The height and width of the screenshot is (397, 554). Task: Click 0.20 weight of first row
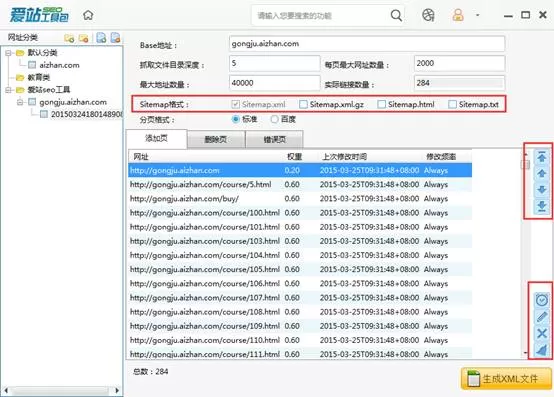point(292,170)
